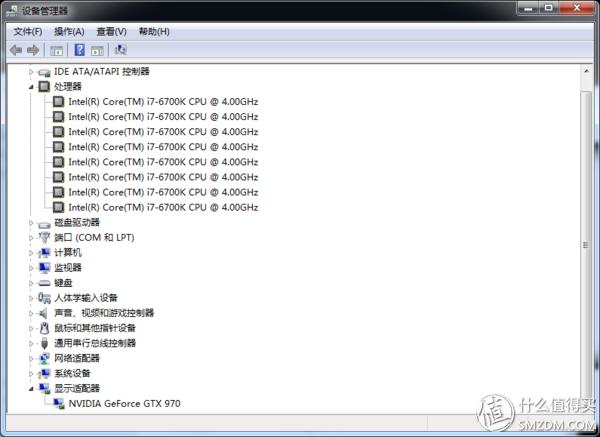The width and height of the screenshot is (600, 437).
Task: Expand the 通用串行总线控制器 node
Action: tap(31, 344)
